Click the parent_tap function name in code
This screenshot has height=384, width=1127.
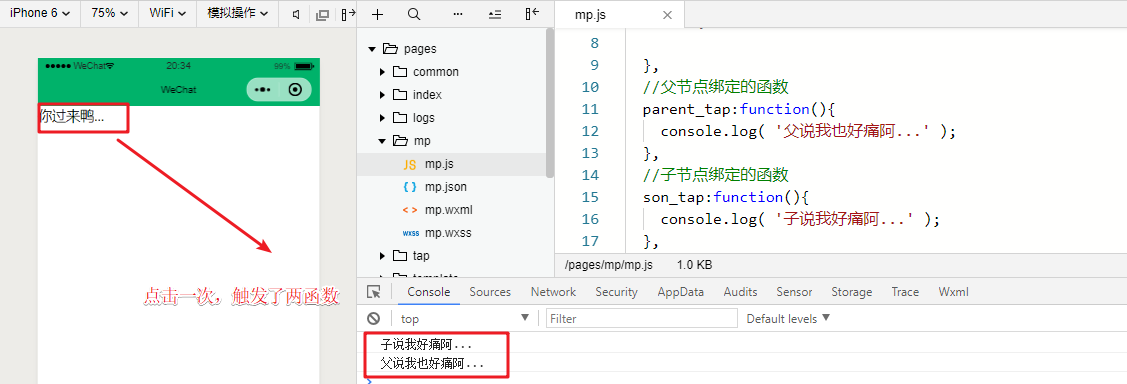[x=687, y=109]
